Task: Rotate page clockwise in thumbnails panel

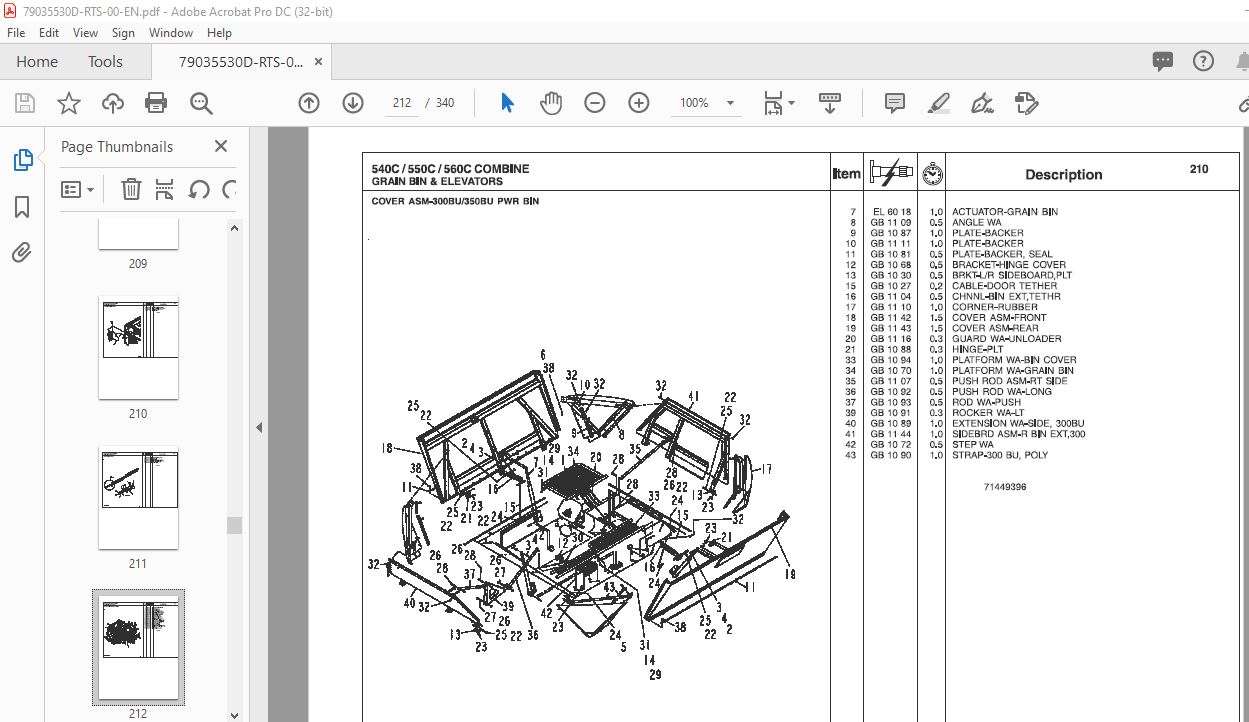Action: (x=229, y=189)
